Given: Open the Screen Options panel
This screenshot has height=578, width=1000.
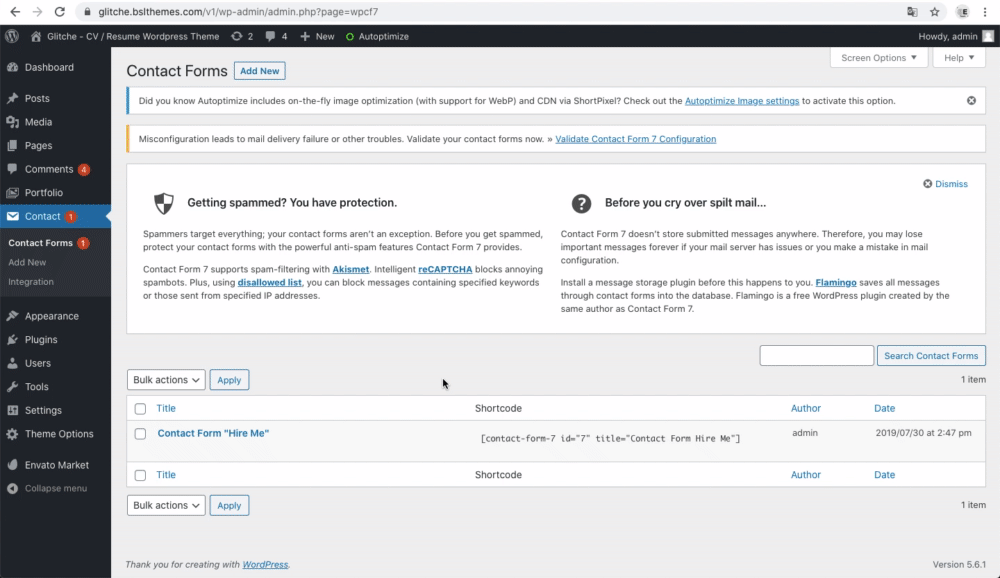Looking at the screenshot, I should tap(879, 58).
